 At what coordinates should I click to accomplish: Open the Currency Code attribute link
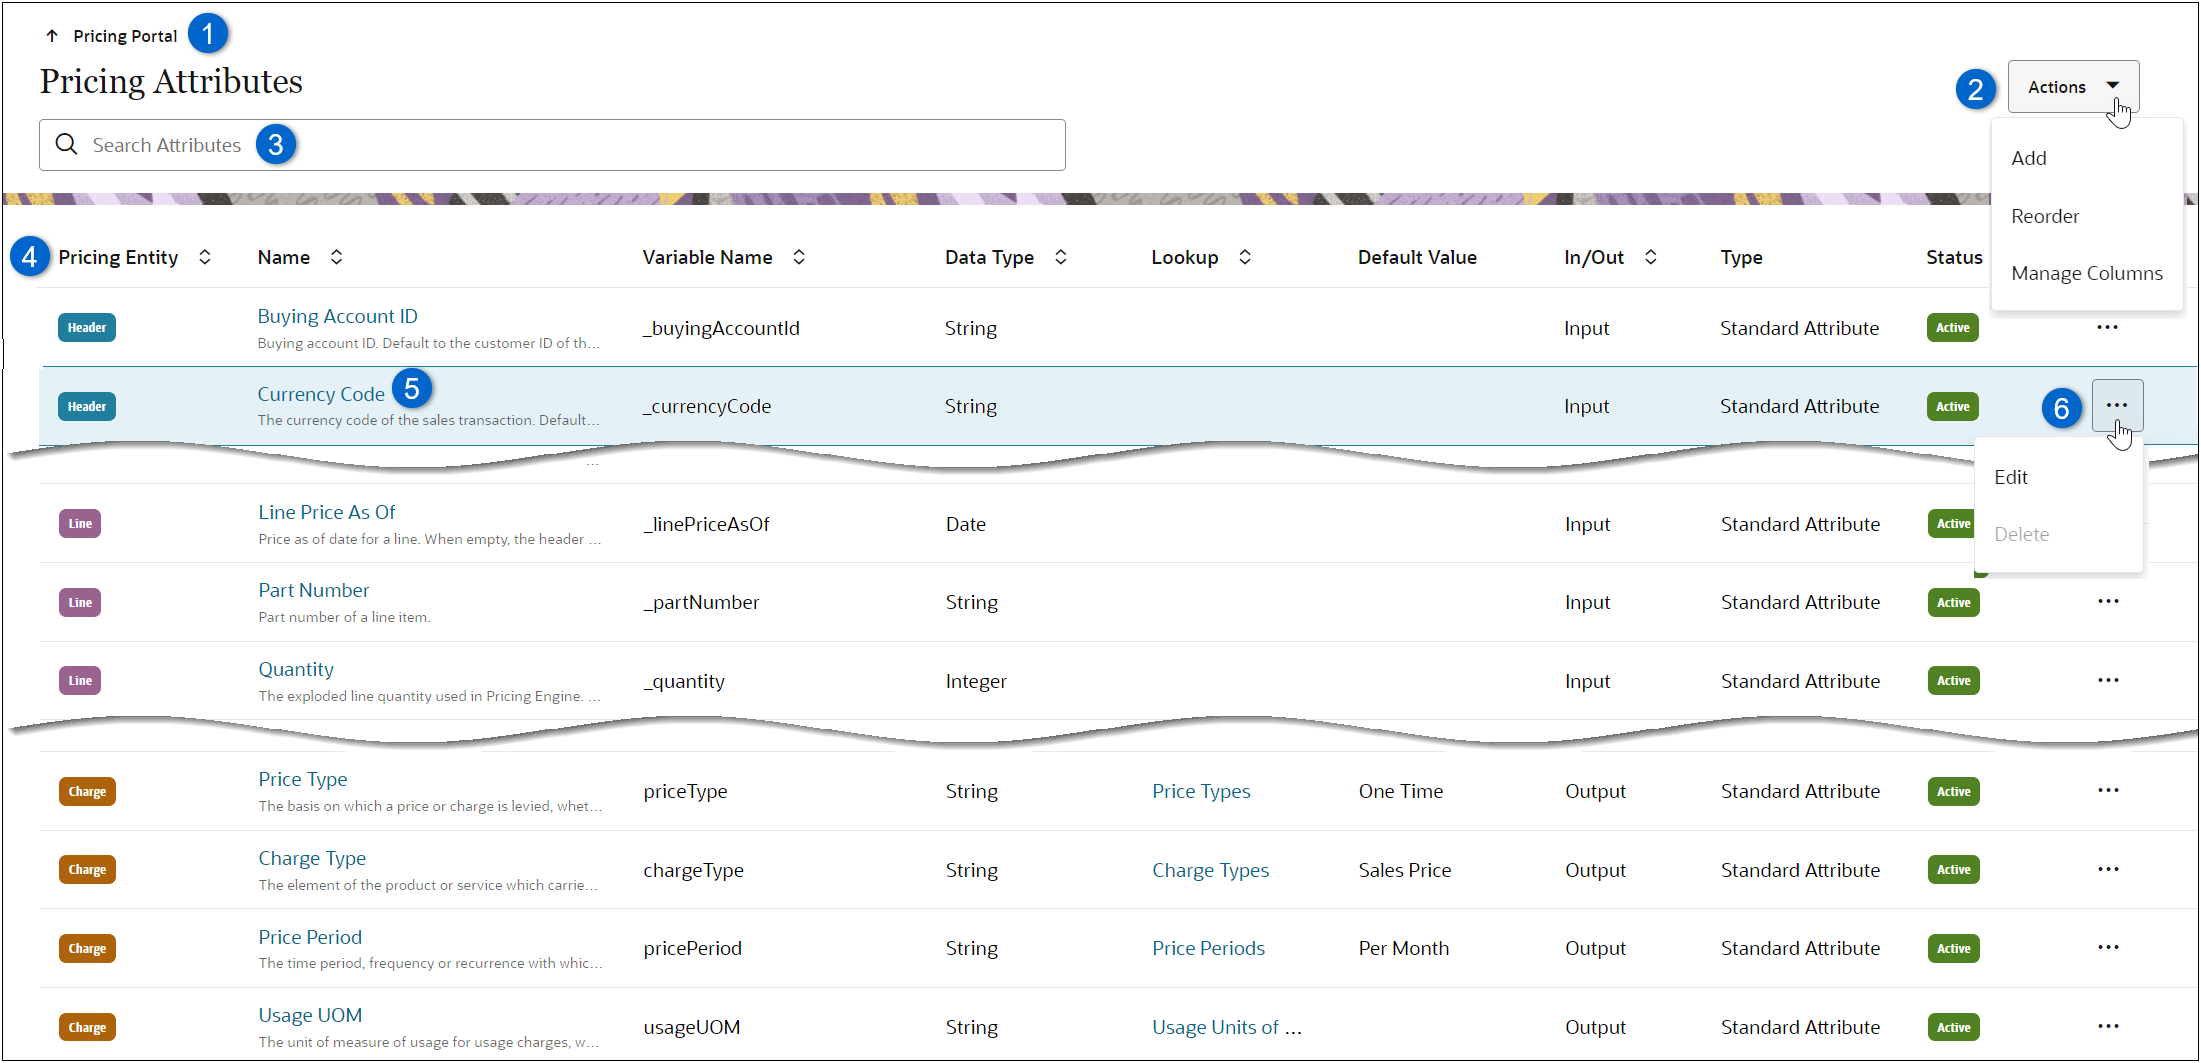tap(320, 393)
